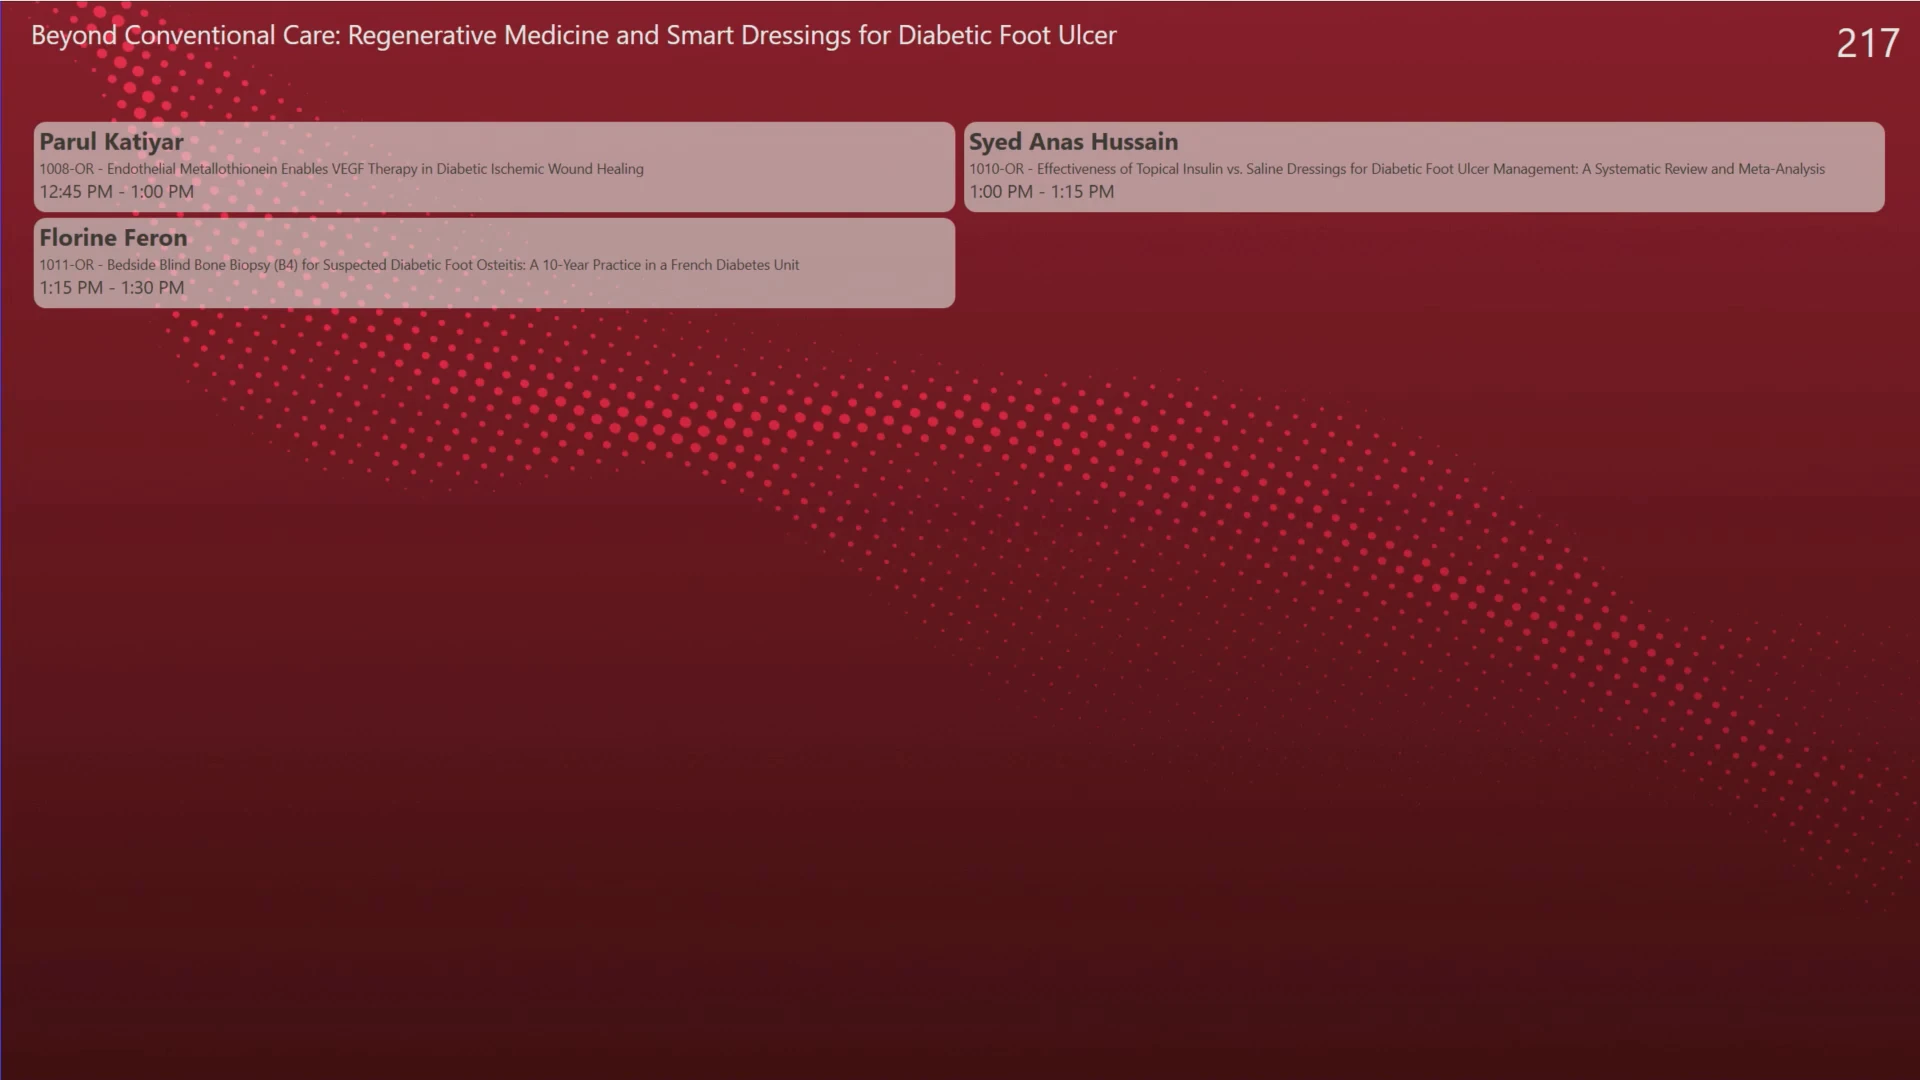Click '1010-OR - Effectiveness of Topical Insulin' title
This screenshot has height=1080, width=1920.
click(x=1397, y=169)
